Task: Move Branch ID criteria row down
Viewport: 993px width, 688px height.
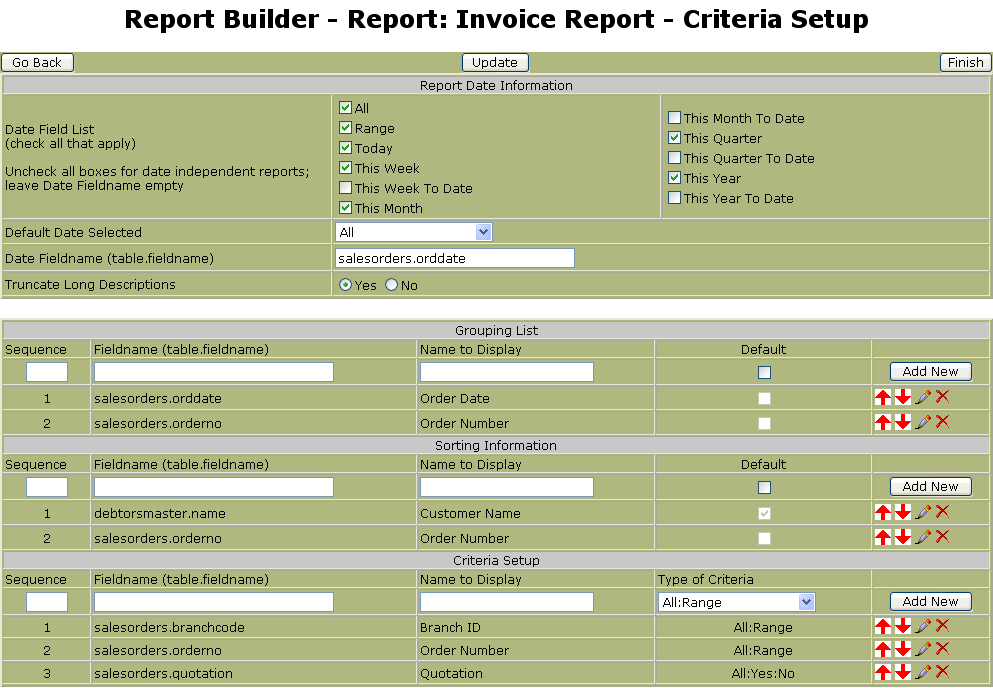Action: 903,627
